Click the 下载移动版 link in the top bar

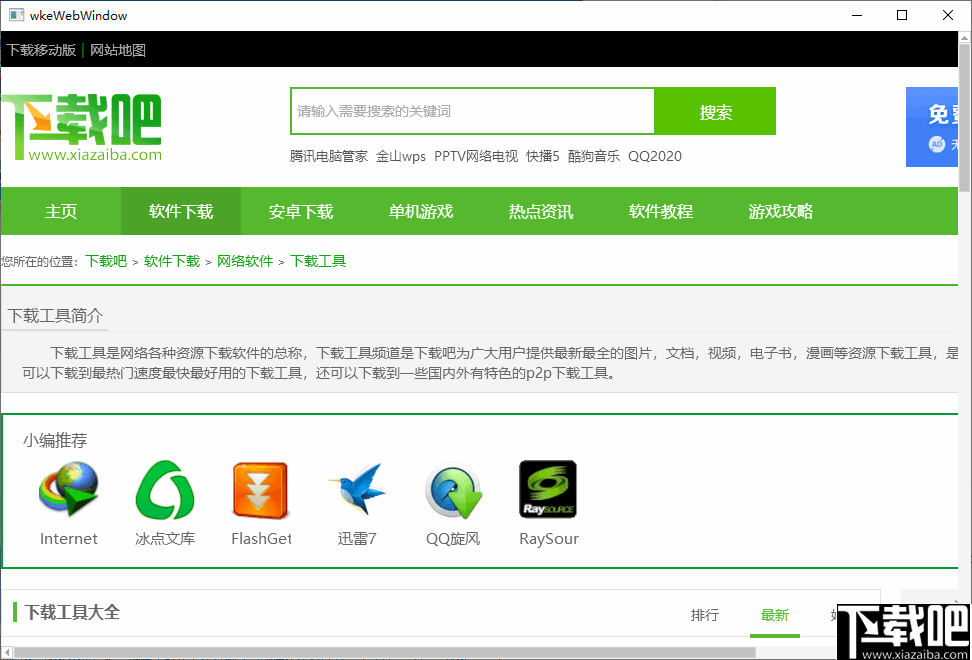click(40, 49)
